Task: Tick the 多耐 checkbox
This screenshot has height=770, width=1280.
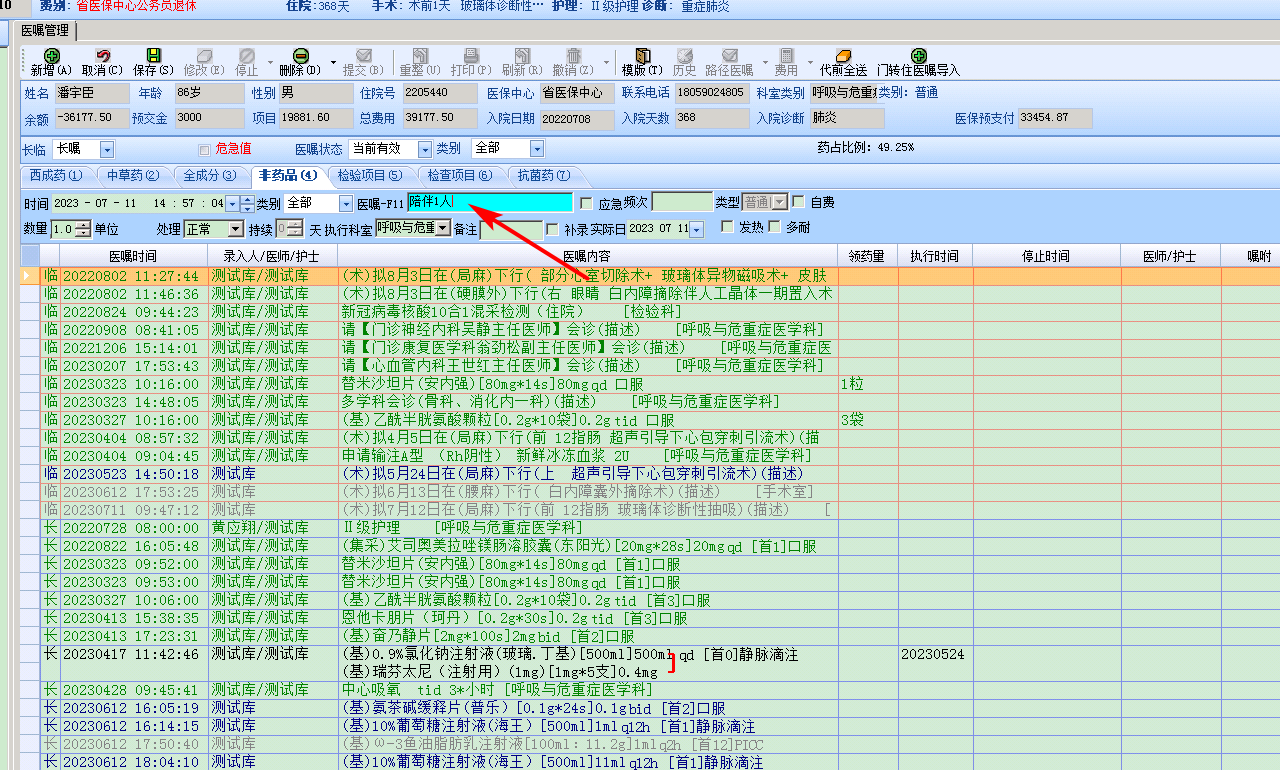Action: (774, 227)
